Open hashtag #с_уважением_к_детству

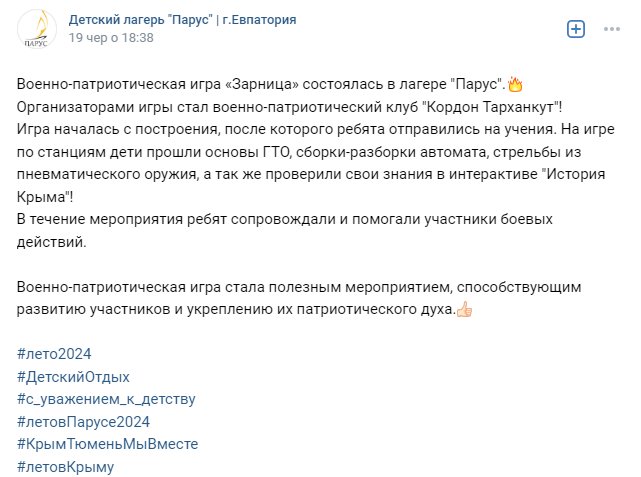tap(106, 399)
